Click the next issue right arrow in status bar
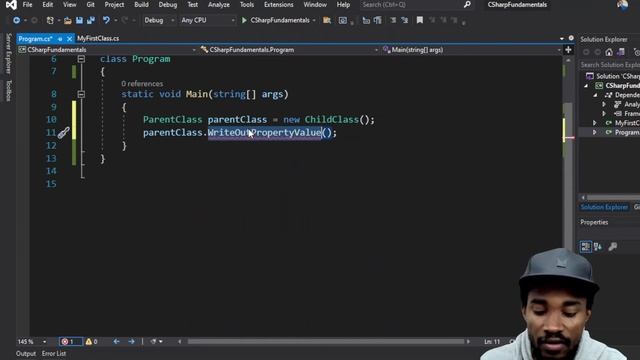 [x=131, y=342]
